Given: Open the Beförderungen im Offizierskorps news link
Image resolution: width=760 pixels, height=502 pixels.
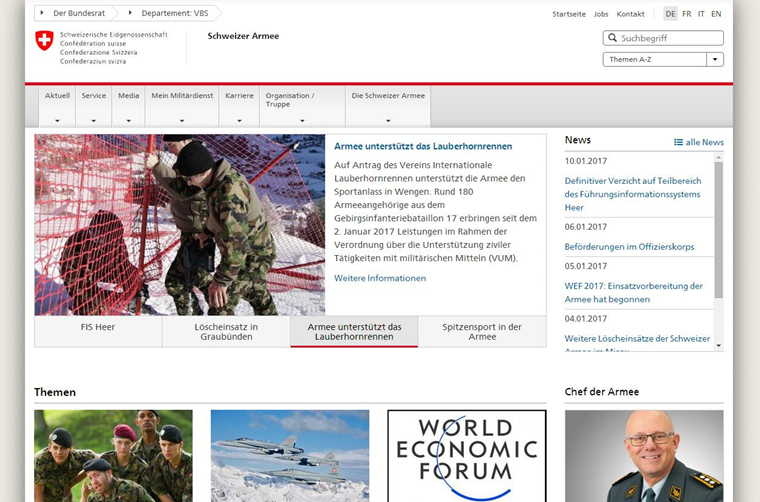Looking at the screenshot, I should pyautogui.click(x=629, y=247).
